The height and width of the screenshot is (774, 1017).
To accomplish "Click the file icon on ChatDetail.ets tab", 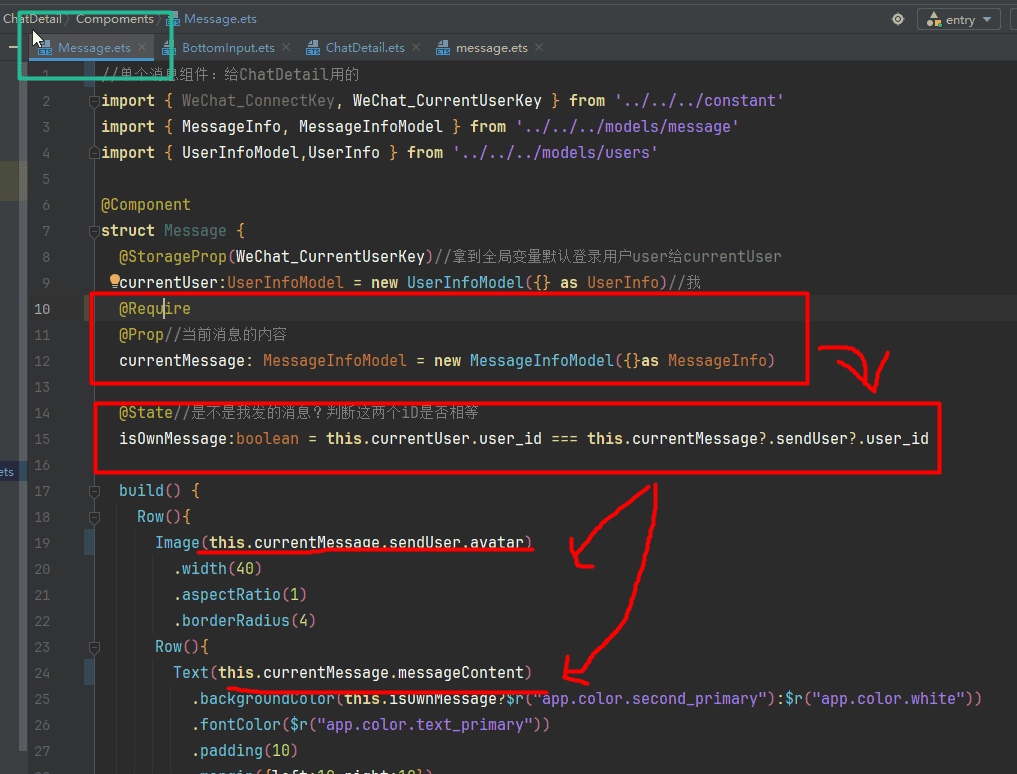I will tap(314, 48).
